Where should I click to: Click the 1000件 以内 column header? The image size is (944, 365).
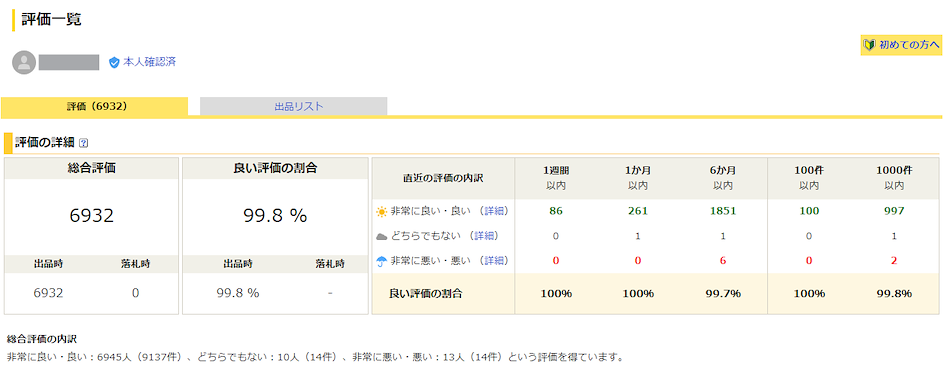click(x=894, y=178)
